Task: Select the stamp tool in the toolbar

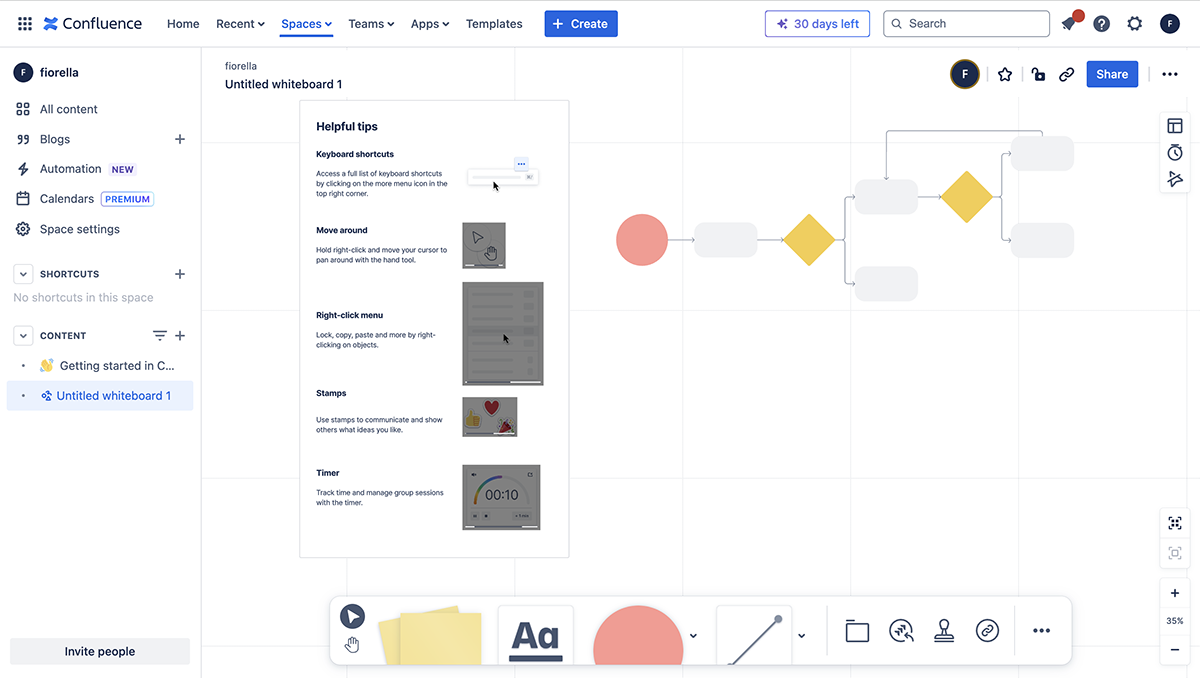Action: coord(943,631)
